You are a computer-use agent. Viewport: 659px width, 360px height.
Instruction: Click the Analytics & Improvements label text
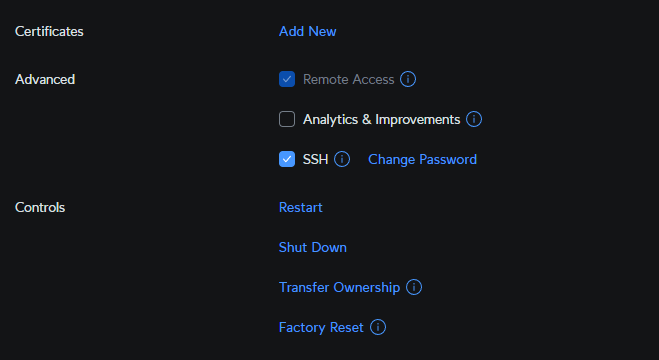coord(381,120)
